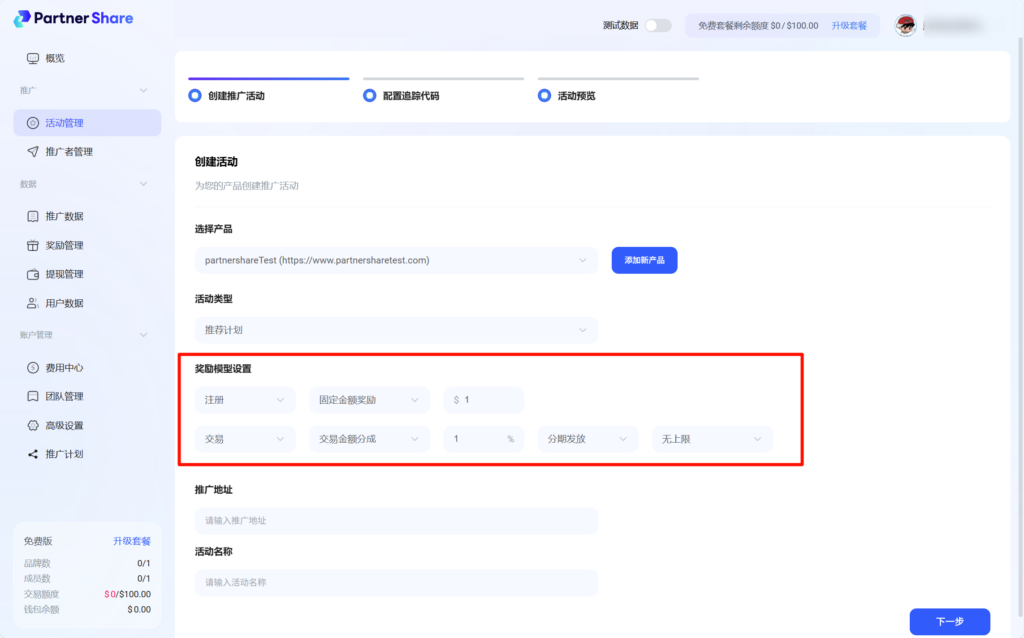
Task: Click the 推广地址 input field
Action: click(x=396, y=520)
